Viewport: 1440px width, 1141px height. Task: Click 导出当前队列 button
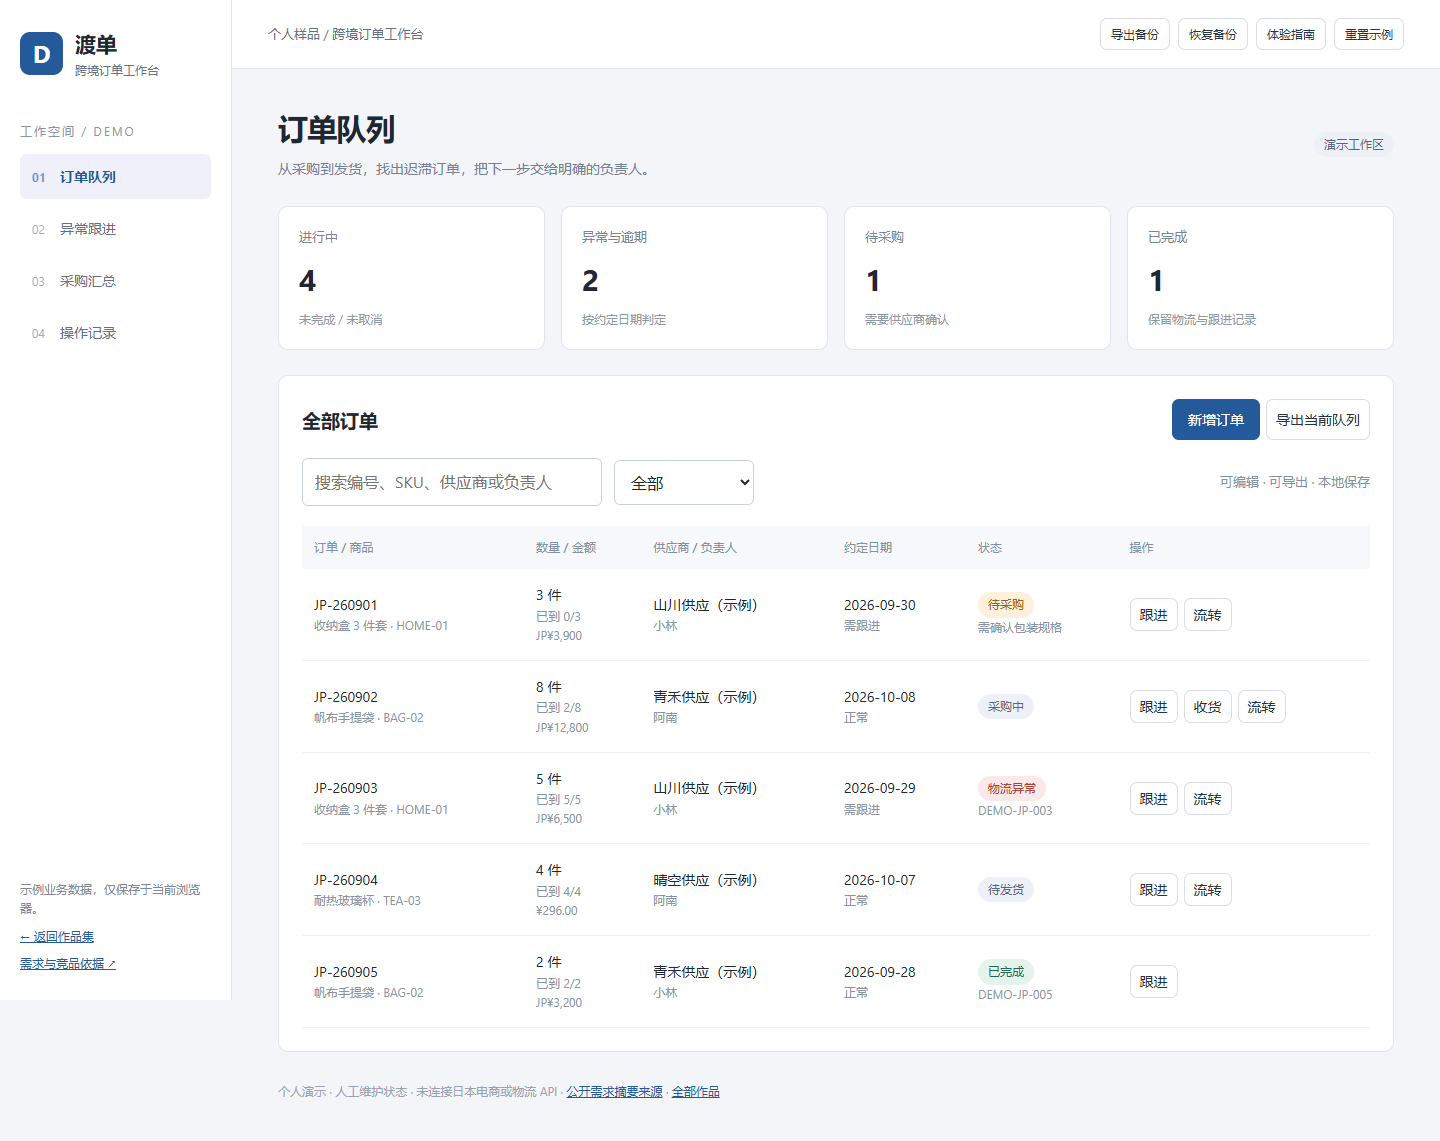pos(1318,420)
